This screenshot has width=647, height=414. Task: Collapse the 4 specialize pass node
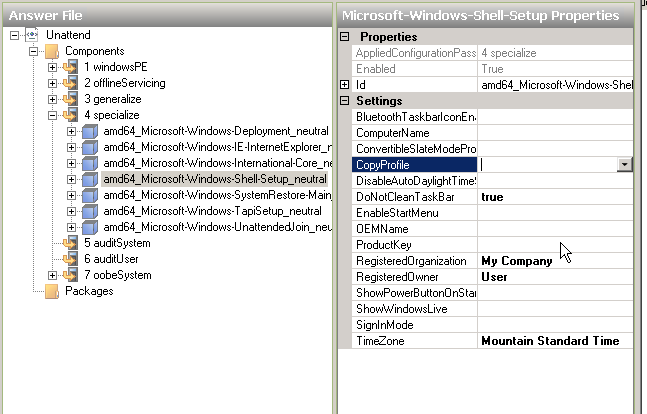[53, 115]
